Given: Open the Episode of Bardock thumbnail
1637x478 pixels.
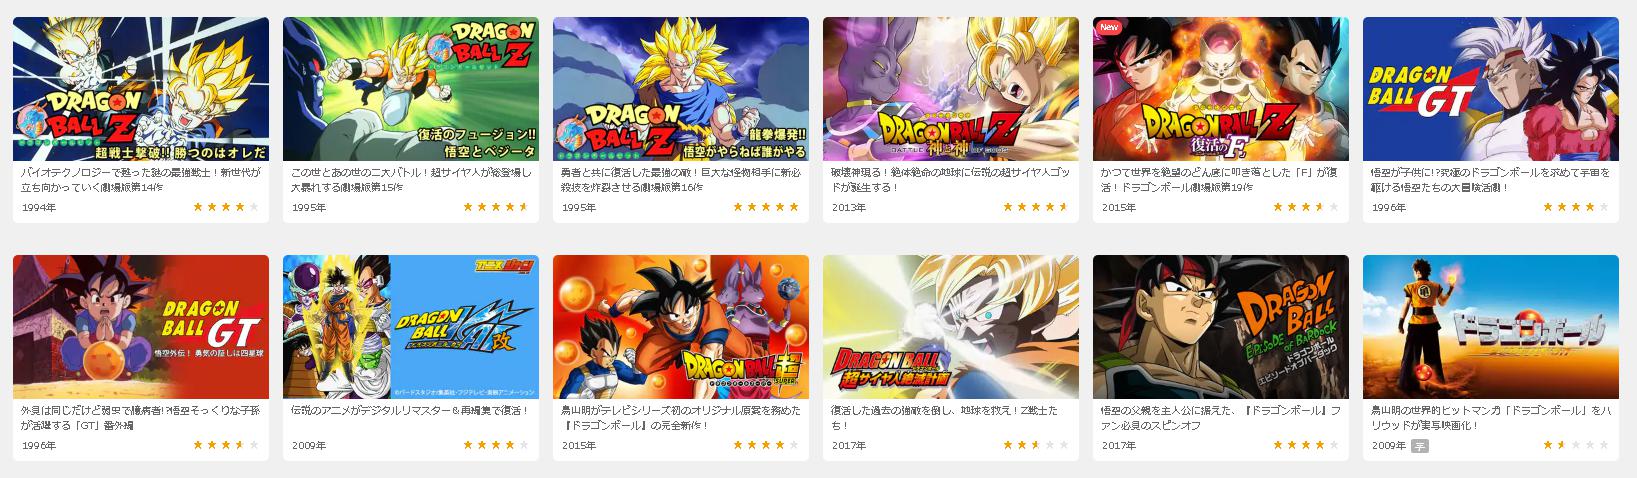Looking at the screenshot, I should [x=1221, y=327].
